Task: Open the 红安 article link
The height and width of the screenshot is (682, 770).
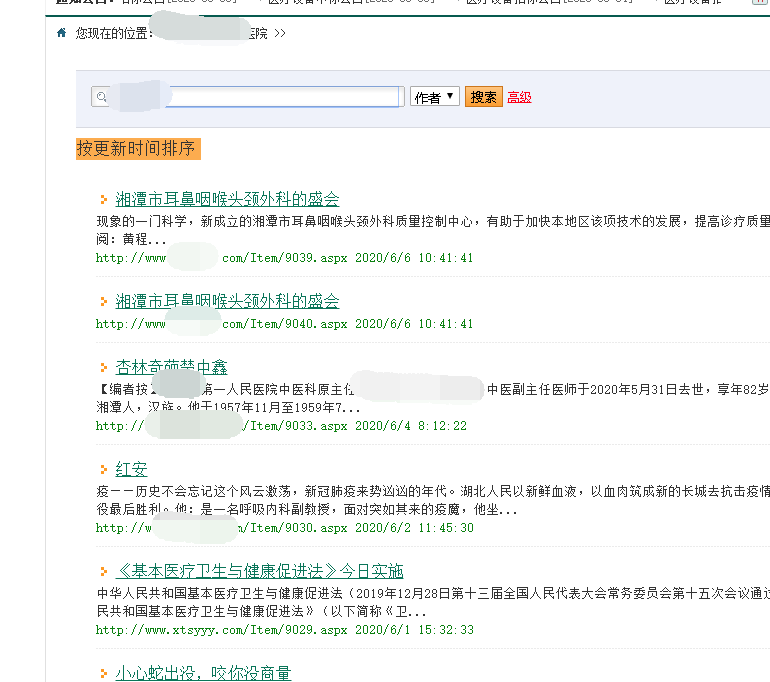Action: tap(131, 469)
